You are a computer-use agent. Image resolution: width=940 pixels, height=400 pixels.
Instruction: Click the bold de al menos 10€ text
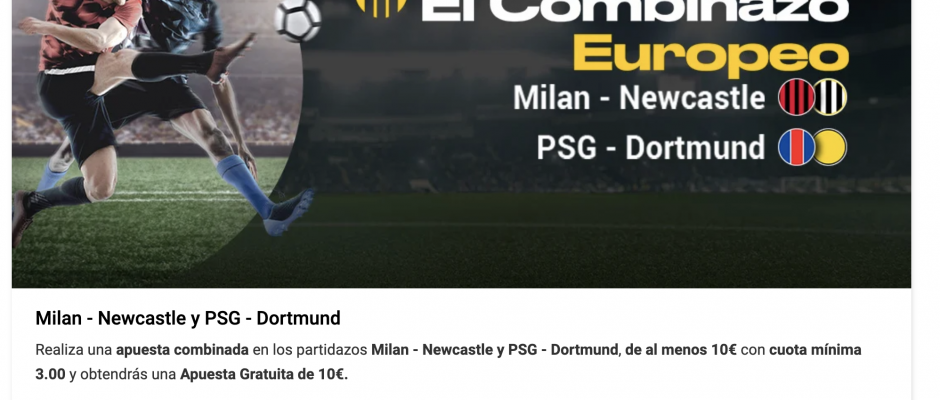[680, 350]
